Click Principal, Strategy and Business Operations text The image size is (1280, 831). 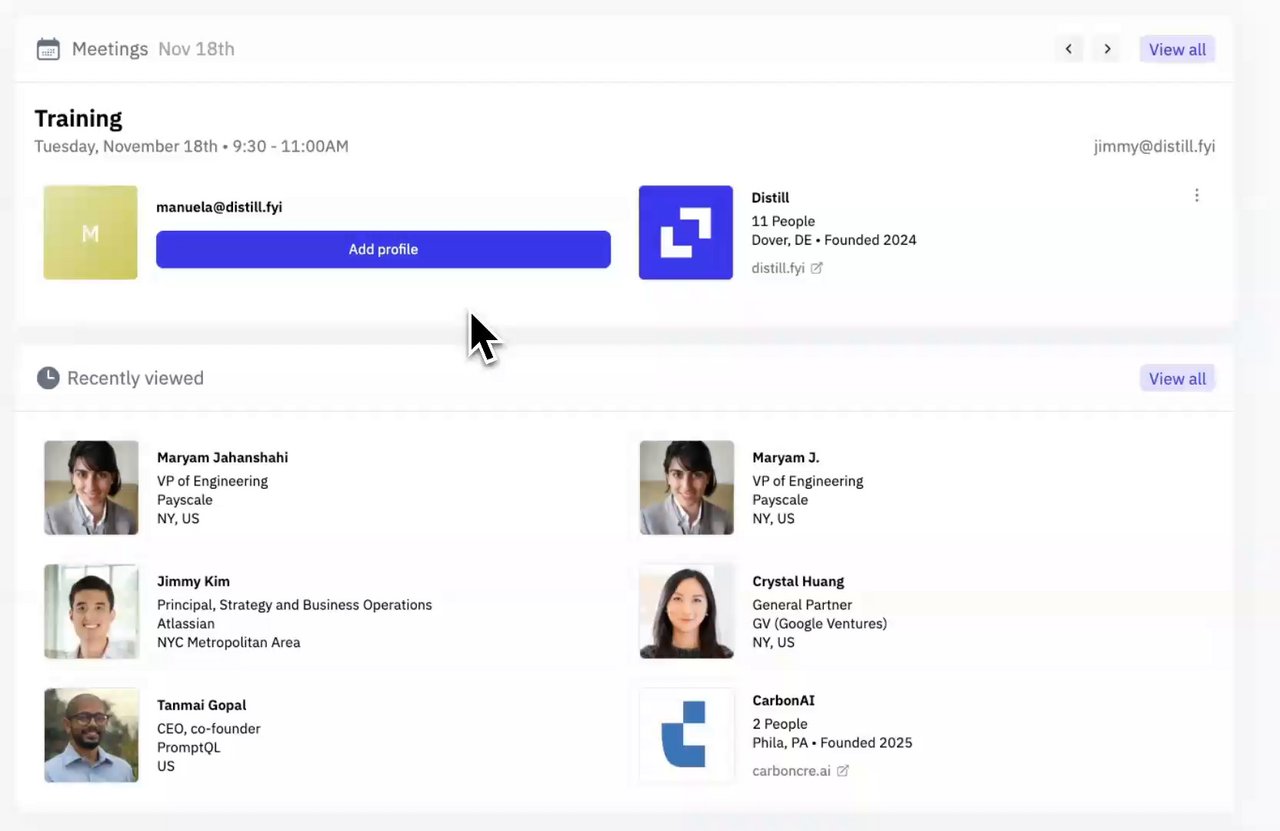click(294, 605)
